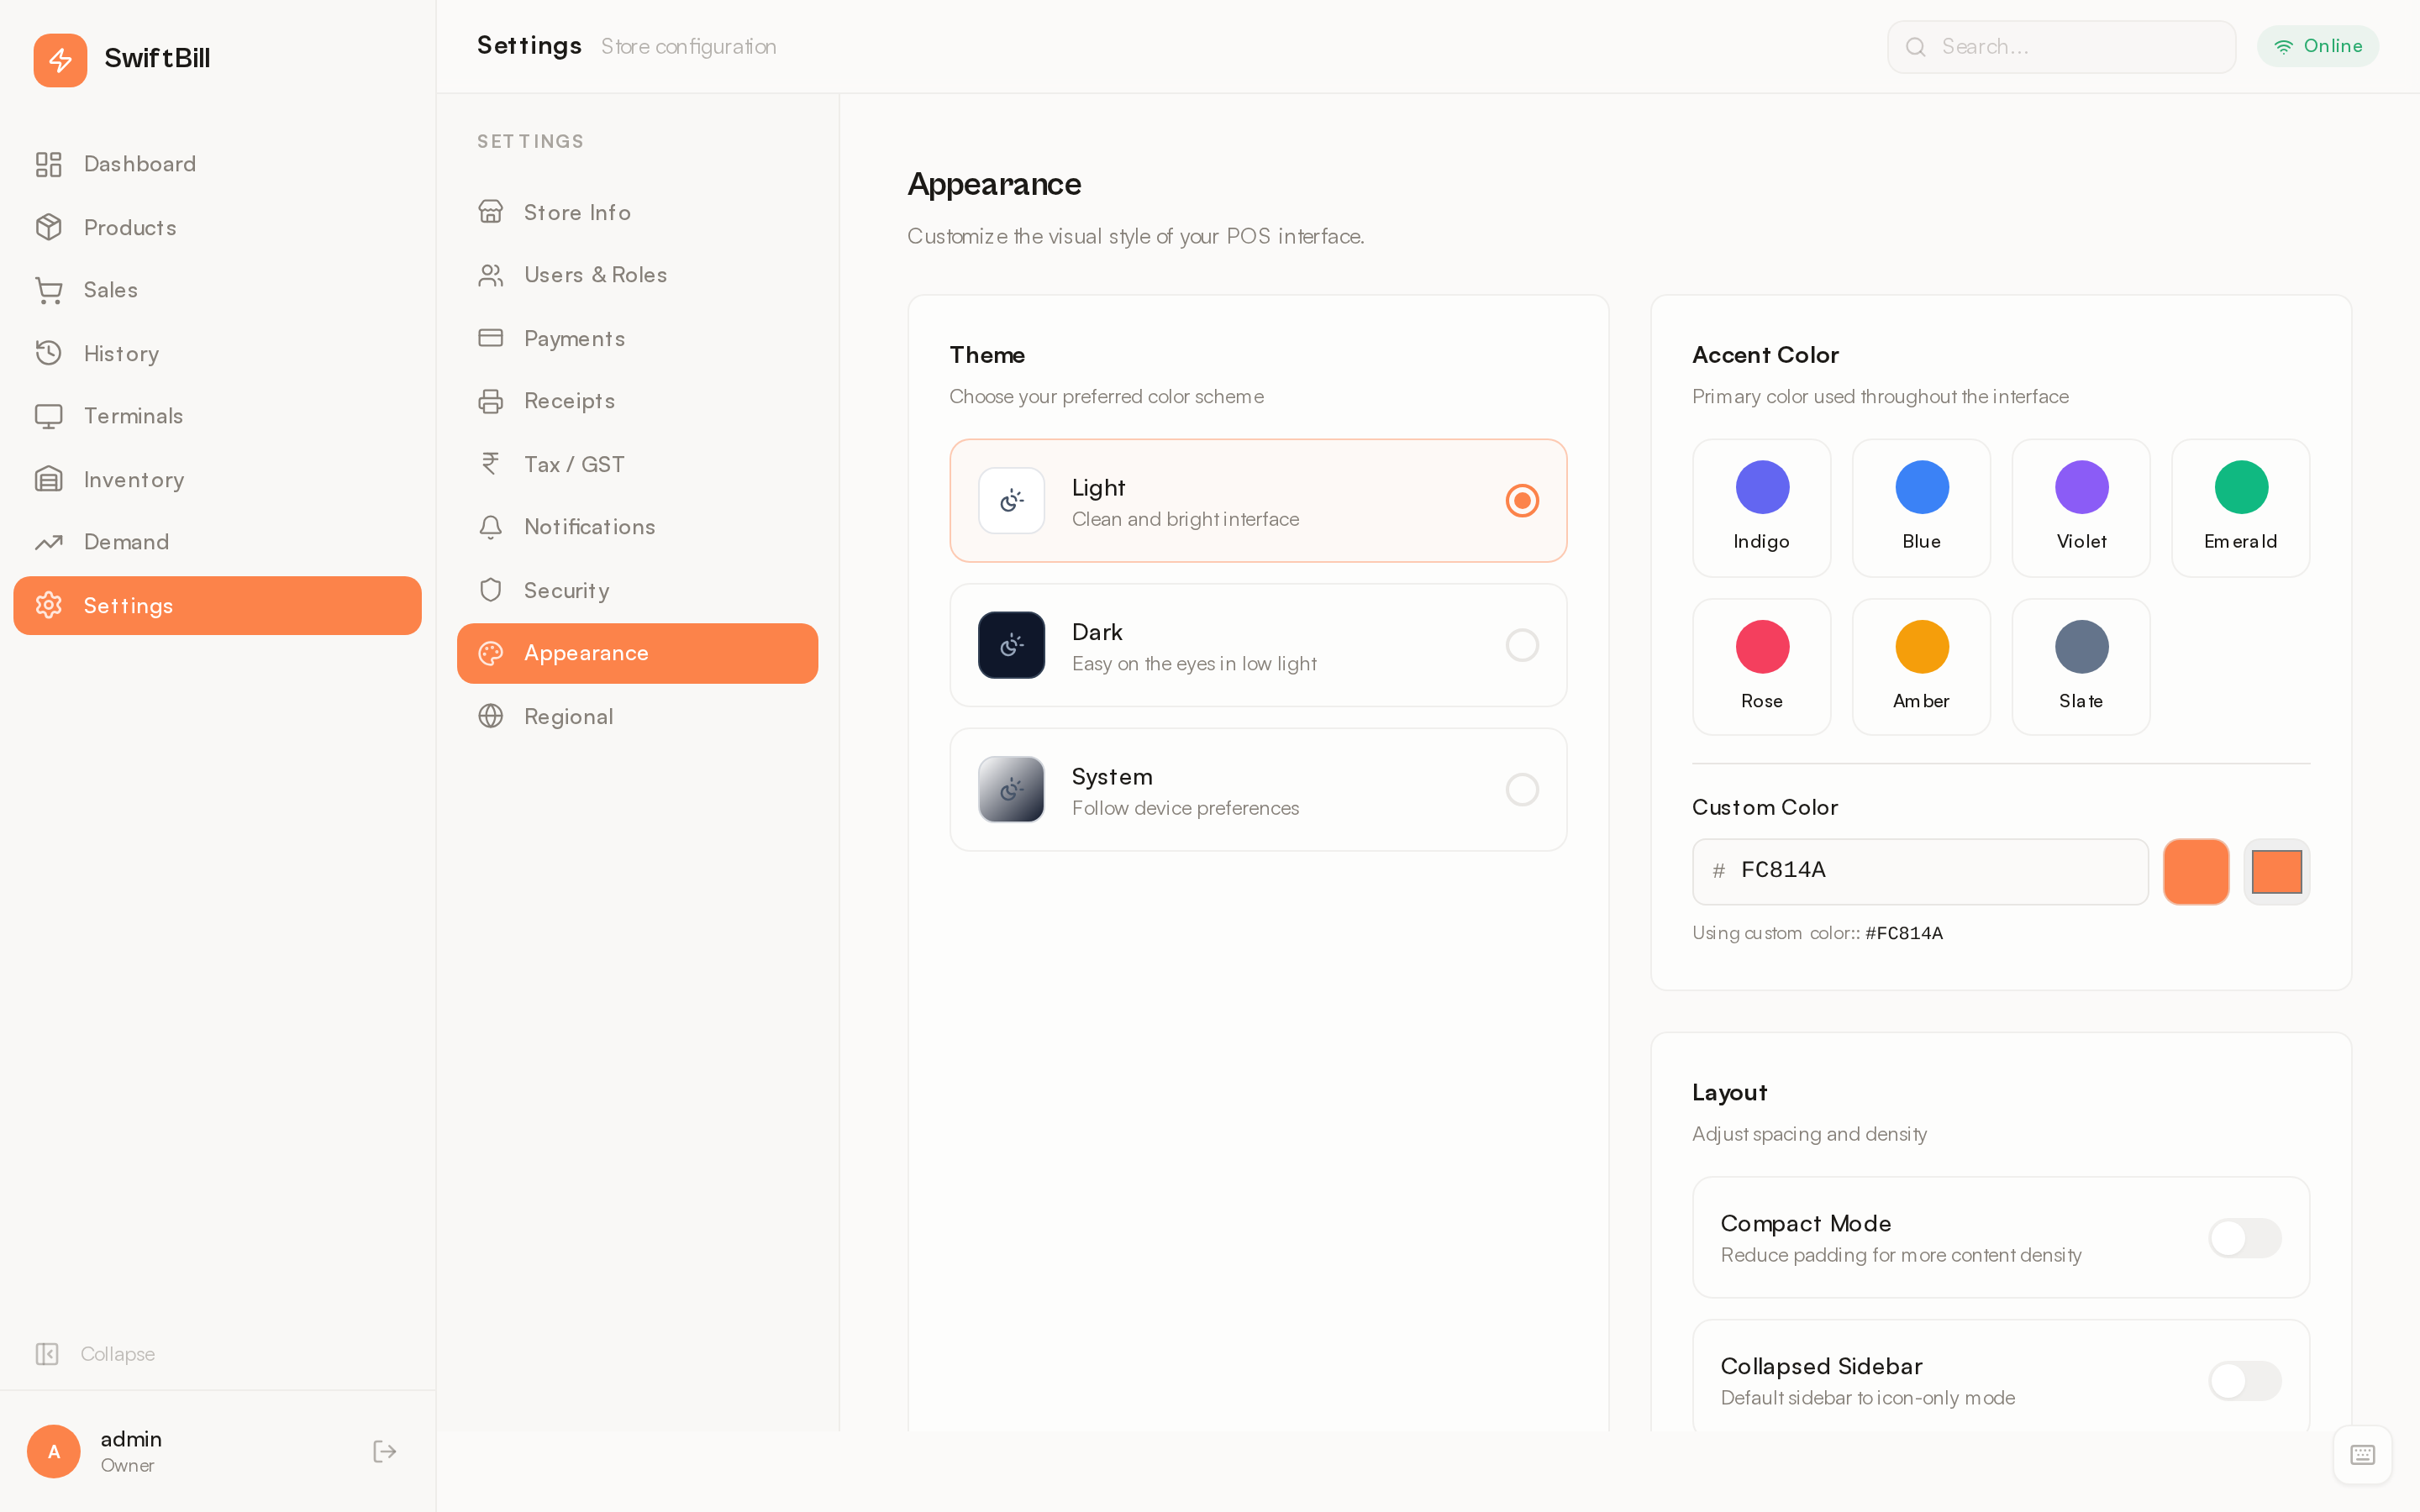Click the Receipts printer icon

point(490,401)
